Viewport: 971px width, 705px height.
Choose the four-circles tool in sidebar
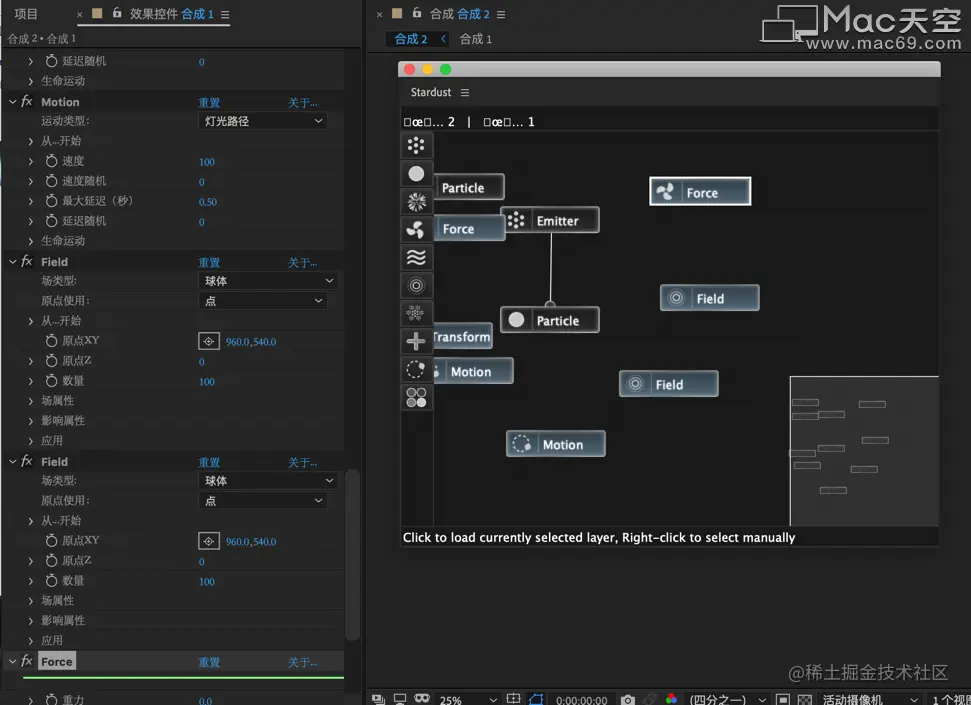(416, 397)
